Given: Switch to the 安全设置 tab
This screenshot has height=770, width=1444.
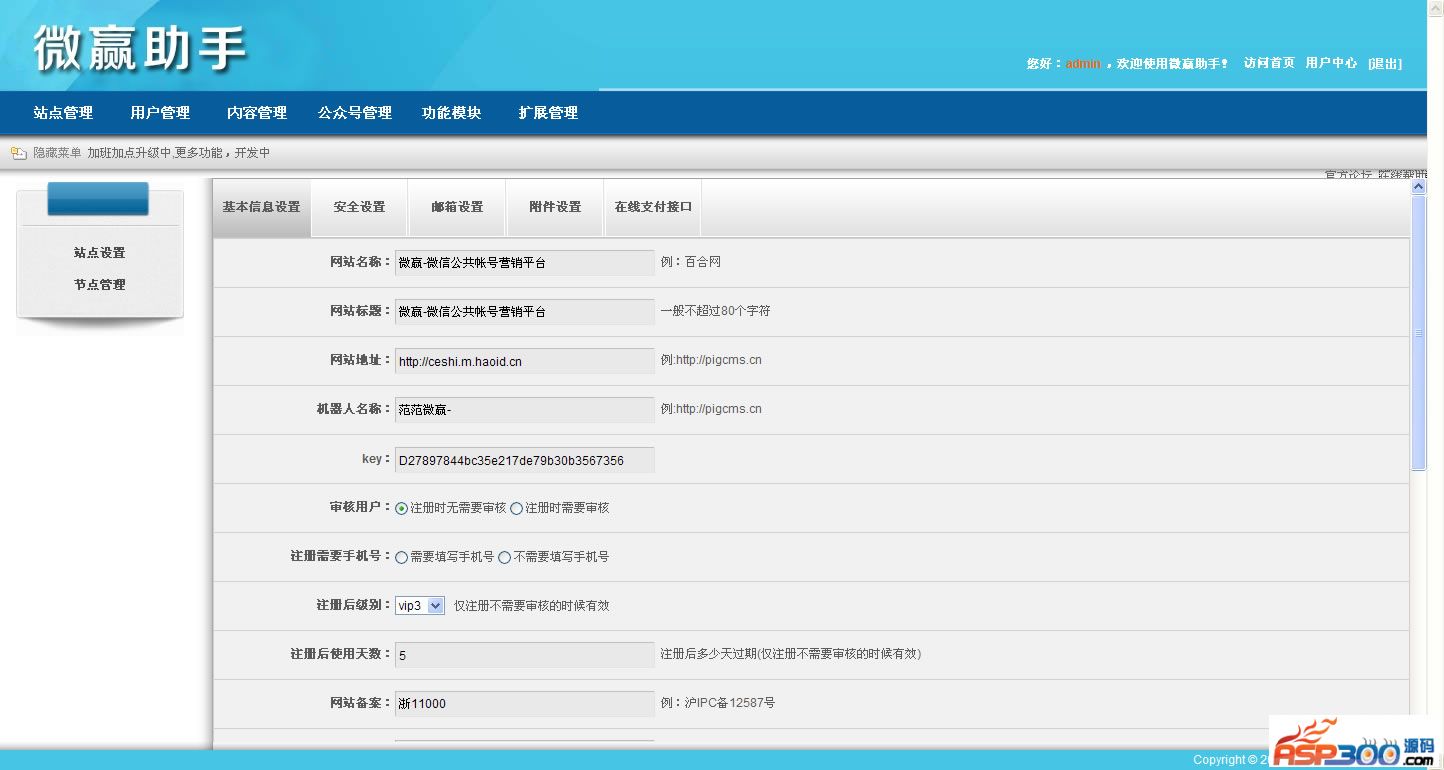Looking at the screenshot, I should pyautogui.click(x=359, y=207).
